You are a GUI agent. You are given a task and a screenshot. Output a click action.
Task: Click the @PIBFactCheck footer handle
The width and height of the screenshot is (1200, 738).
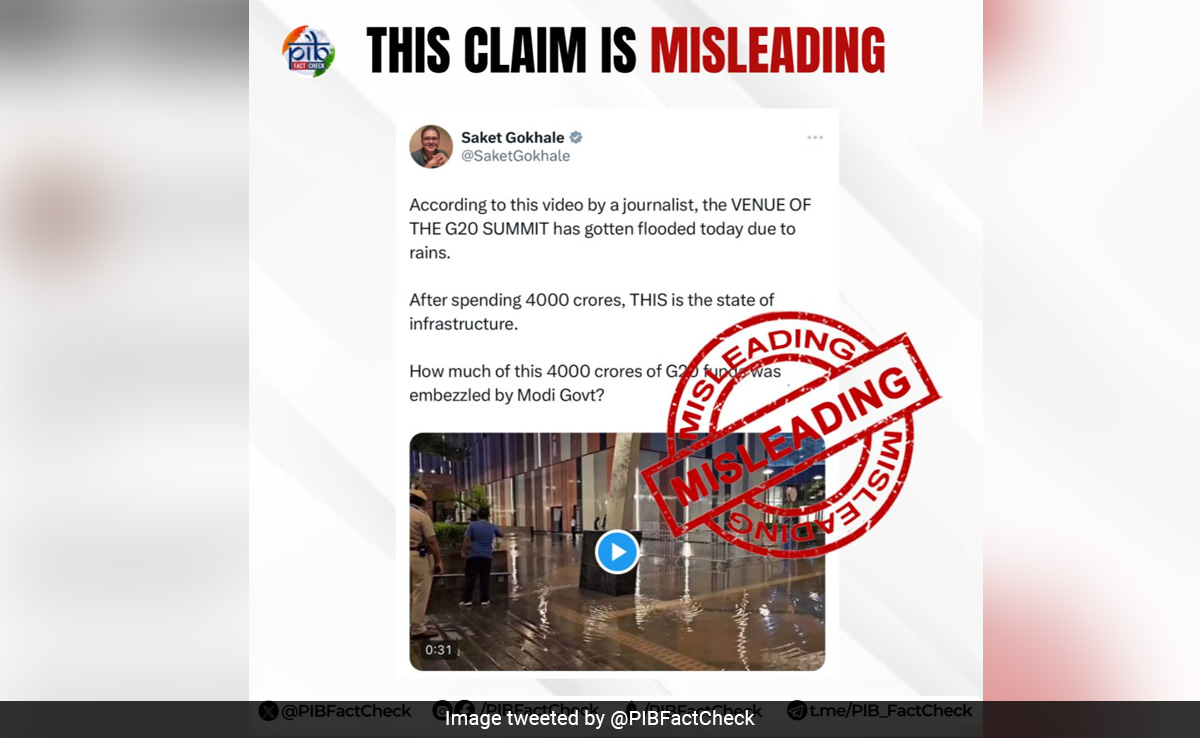pos(346,711)
